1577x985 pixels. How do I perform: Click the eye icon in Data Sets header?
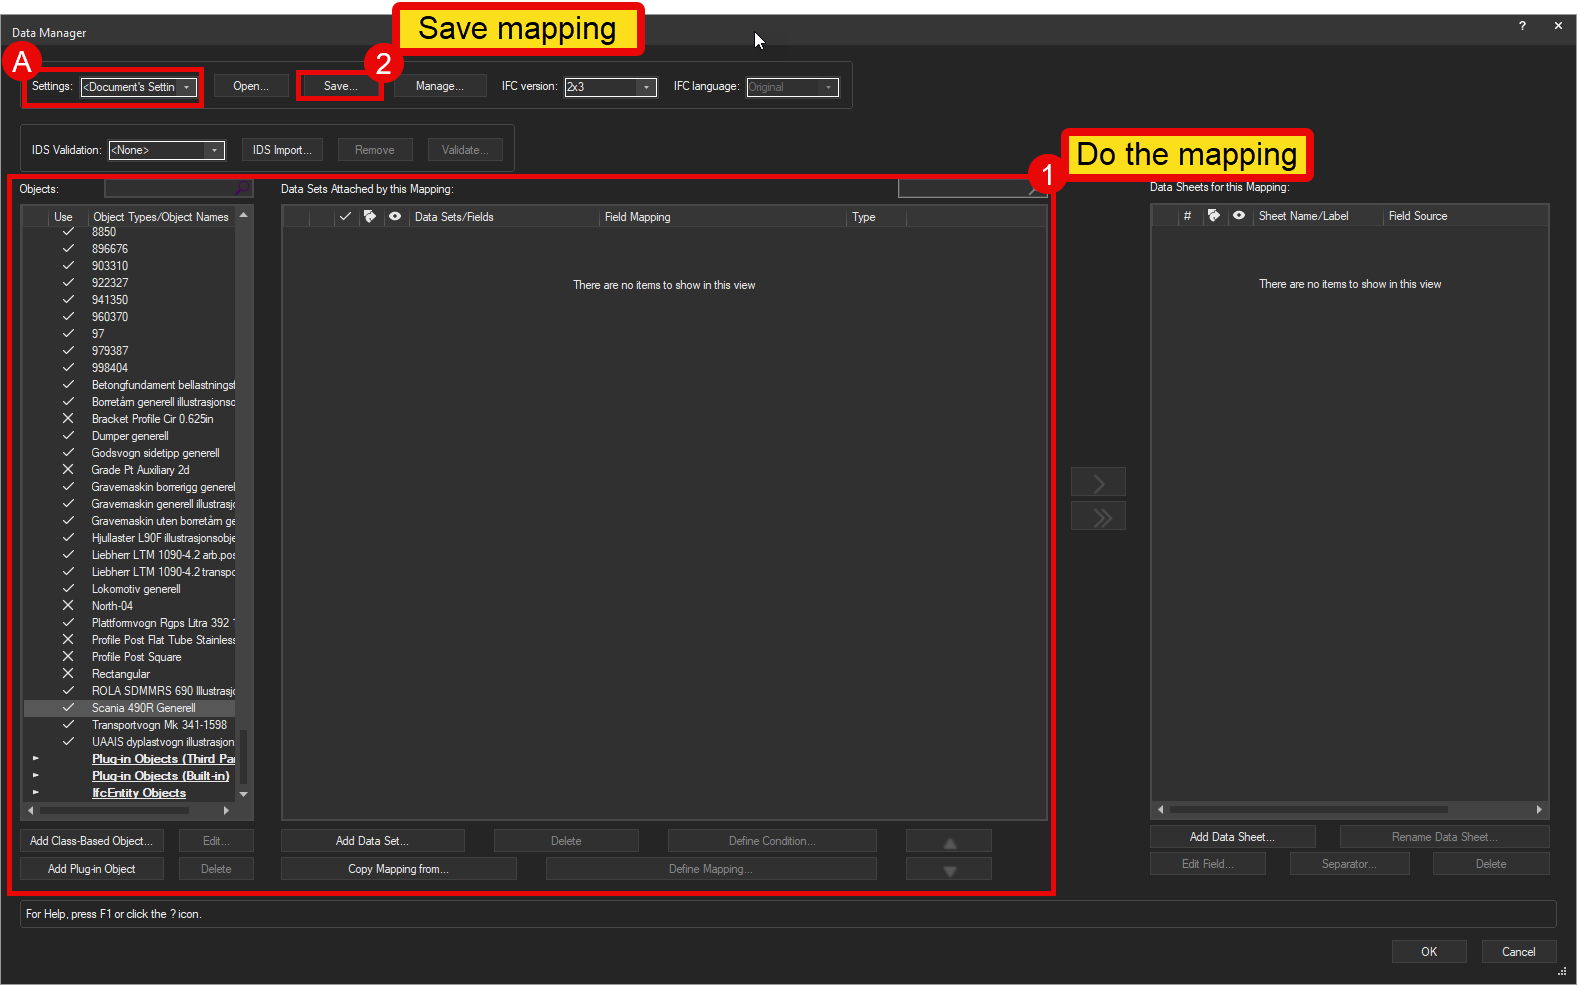tap(395, 216)
